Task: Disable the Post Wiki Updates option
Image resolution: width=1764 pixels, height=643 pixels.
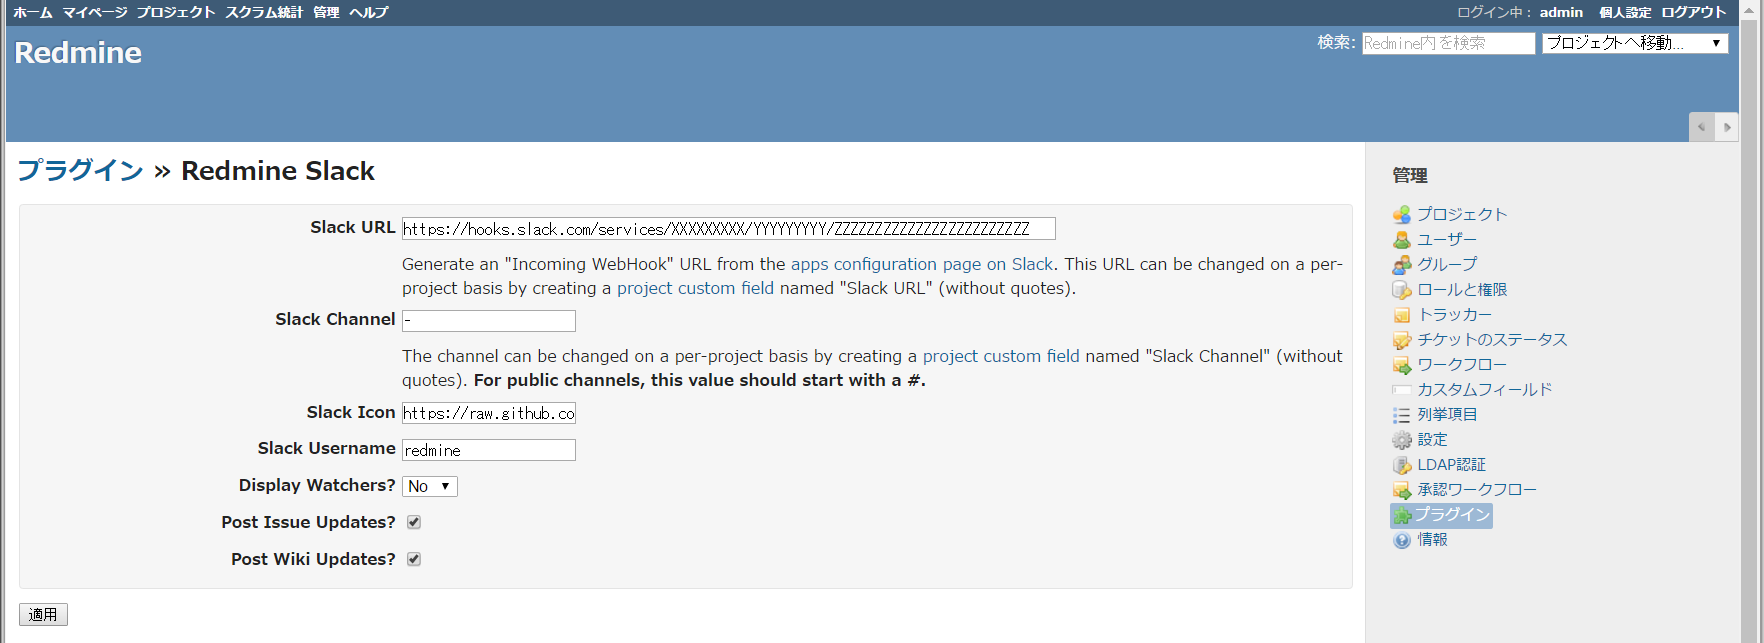Action: pos(413,559)
